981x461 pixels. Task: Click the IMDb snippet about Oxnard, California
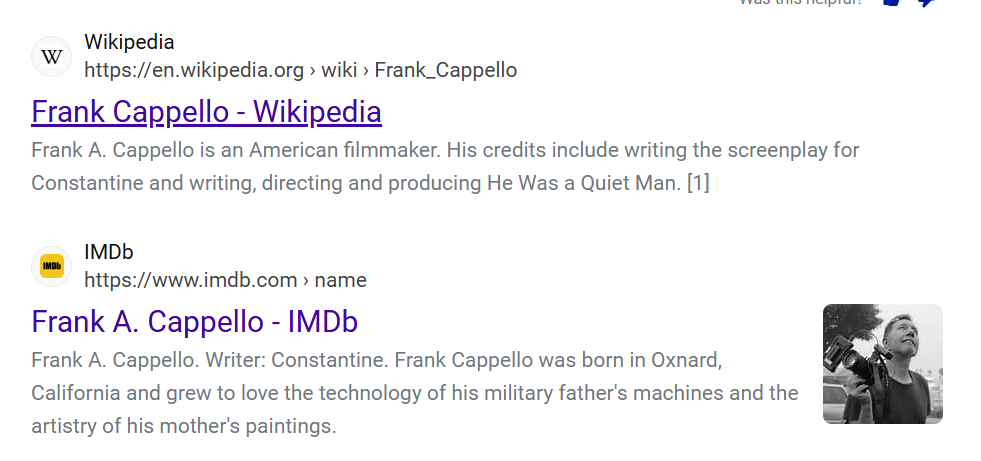coord(415,393)
